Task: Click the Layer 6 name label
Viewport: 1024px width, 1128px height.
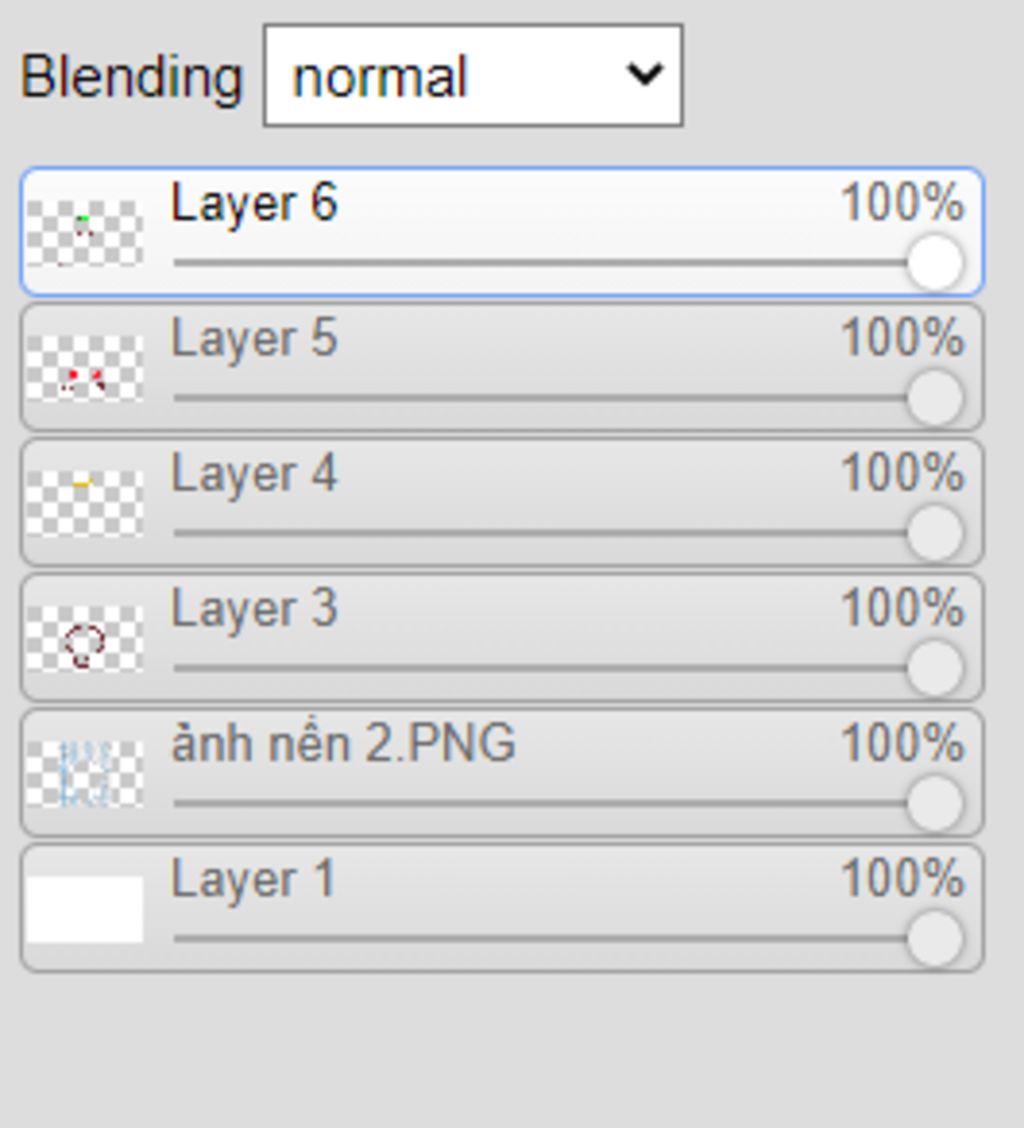Action: point(254,203)
